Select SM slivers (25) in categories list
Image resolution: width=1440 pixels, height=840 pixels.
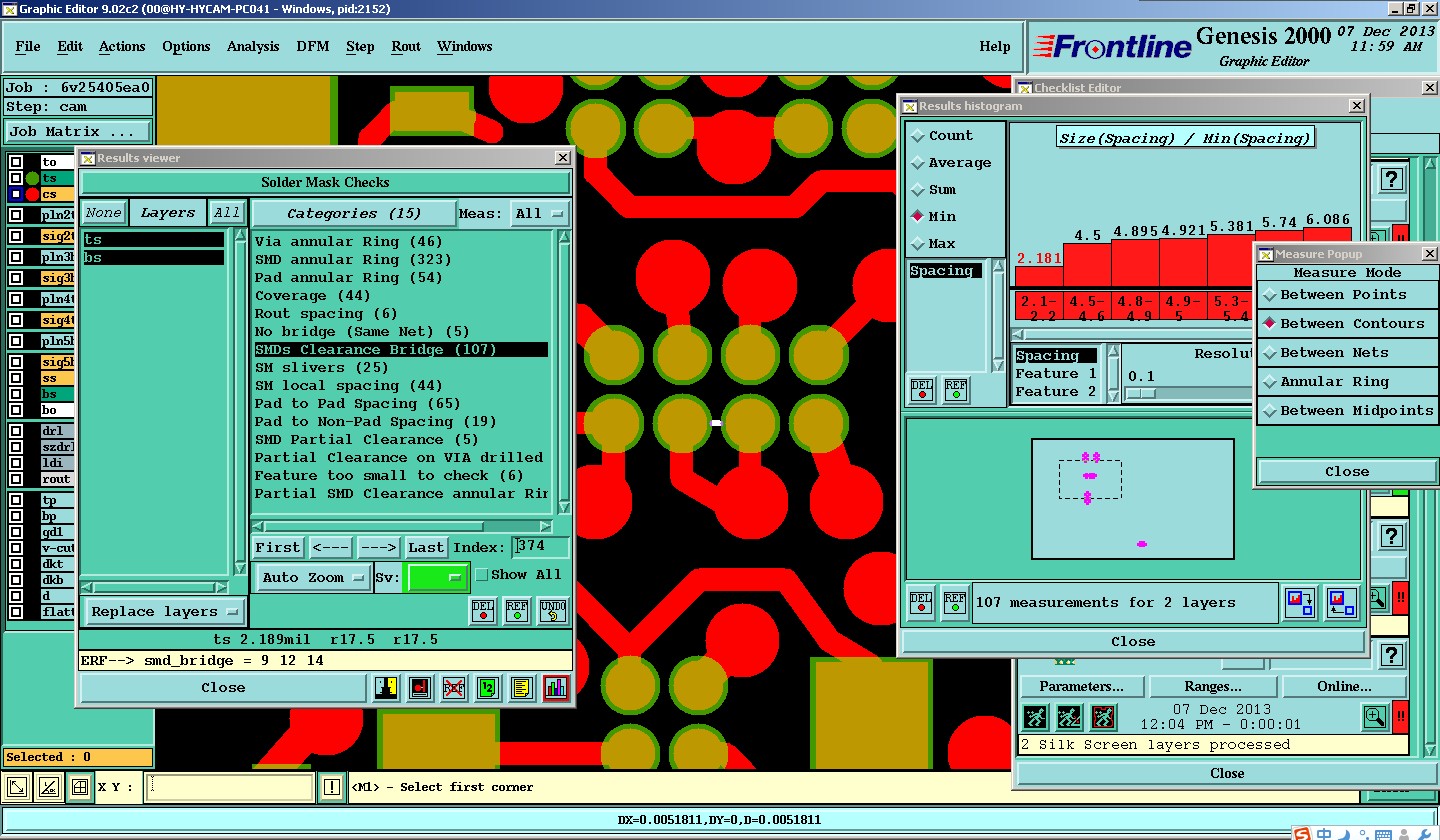pyautogui.click(x=321, y=368)
